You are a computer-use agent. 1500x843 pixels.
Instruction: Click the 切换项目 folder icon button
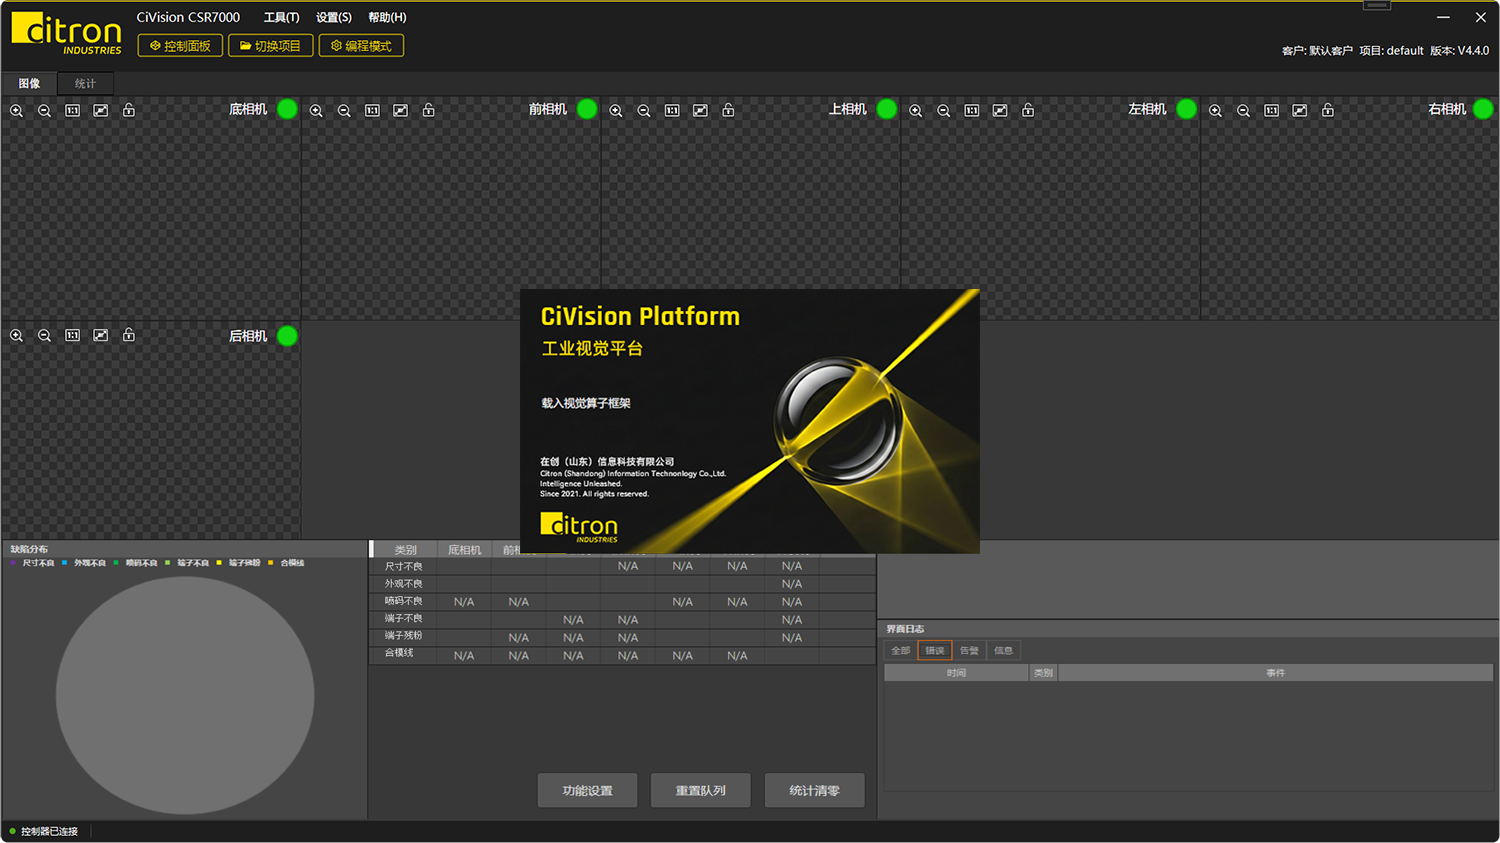click(270, 45)
